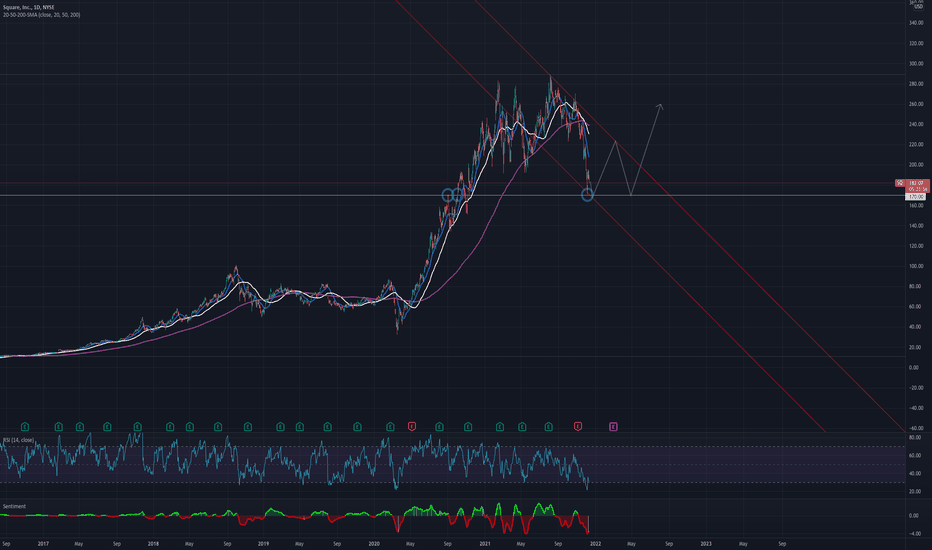Viewport: 932px width, 550px height.
Task: Select the 20-50-200-SMA indicator legend
Action: coord(41,15)
